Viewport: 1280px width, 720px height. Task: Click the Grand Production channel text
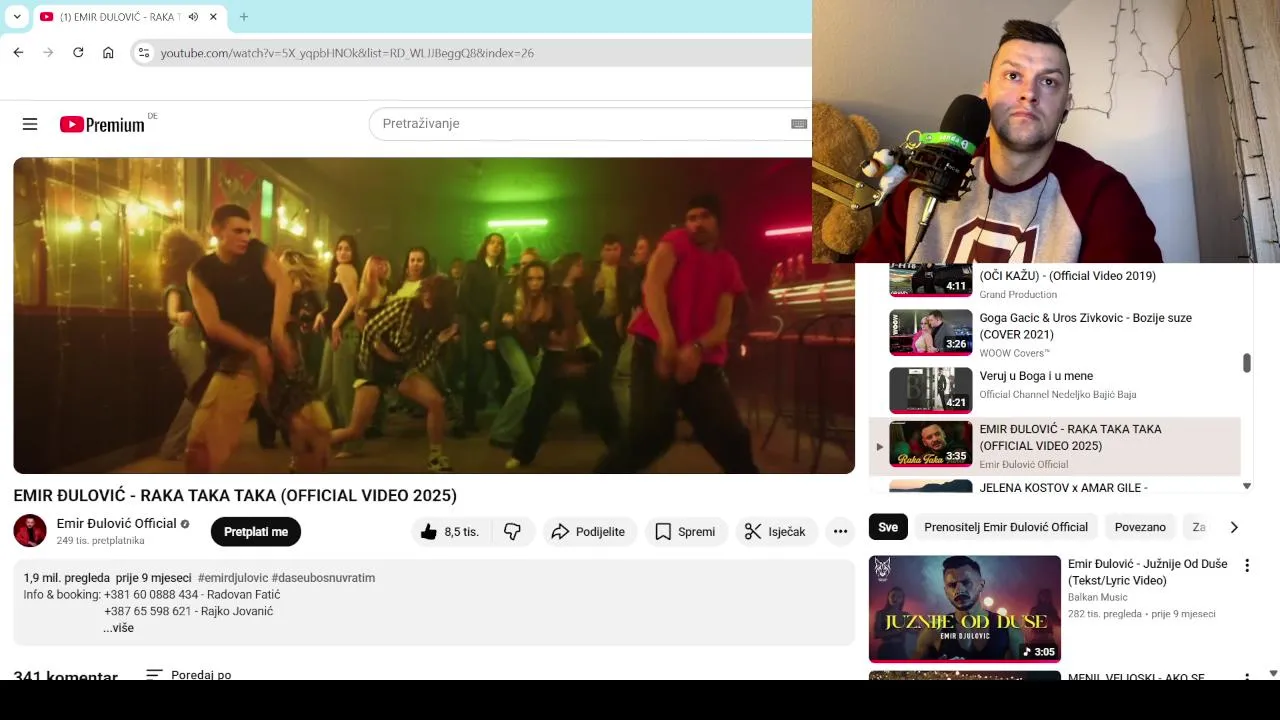[x=1018, y=294]
